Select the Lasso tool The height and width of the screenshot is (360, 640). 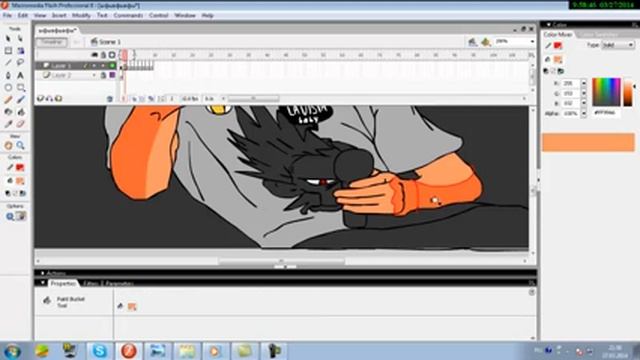[x=20, y=63]
